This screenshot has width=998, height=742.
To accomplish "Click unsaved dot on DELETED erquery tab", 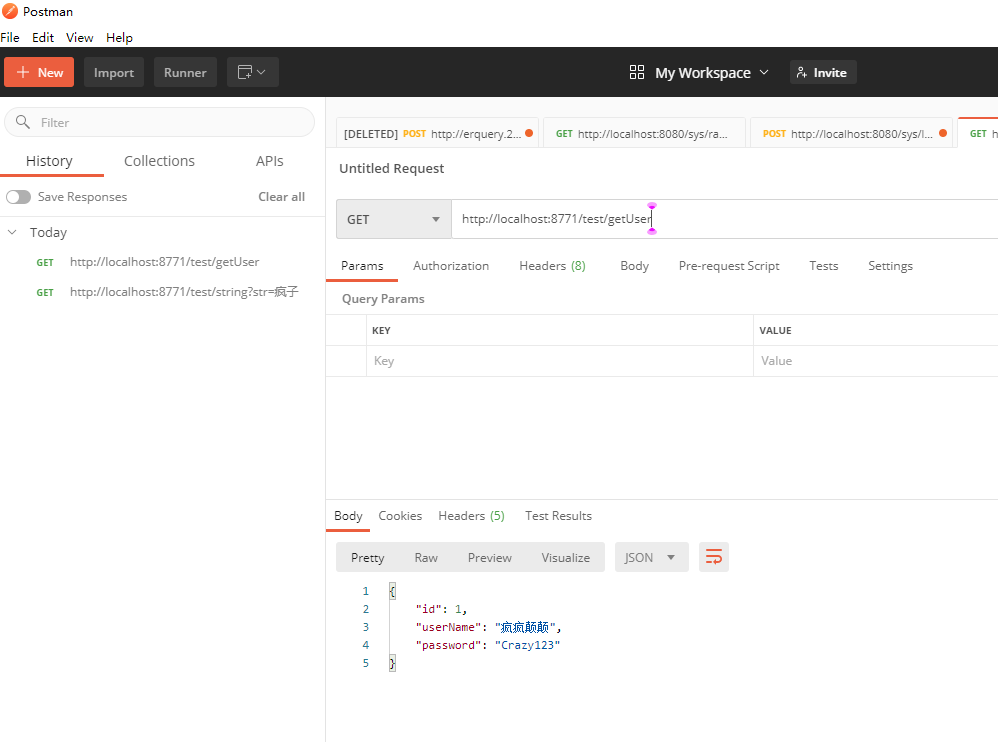I will tap(529, 133).
